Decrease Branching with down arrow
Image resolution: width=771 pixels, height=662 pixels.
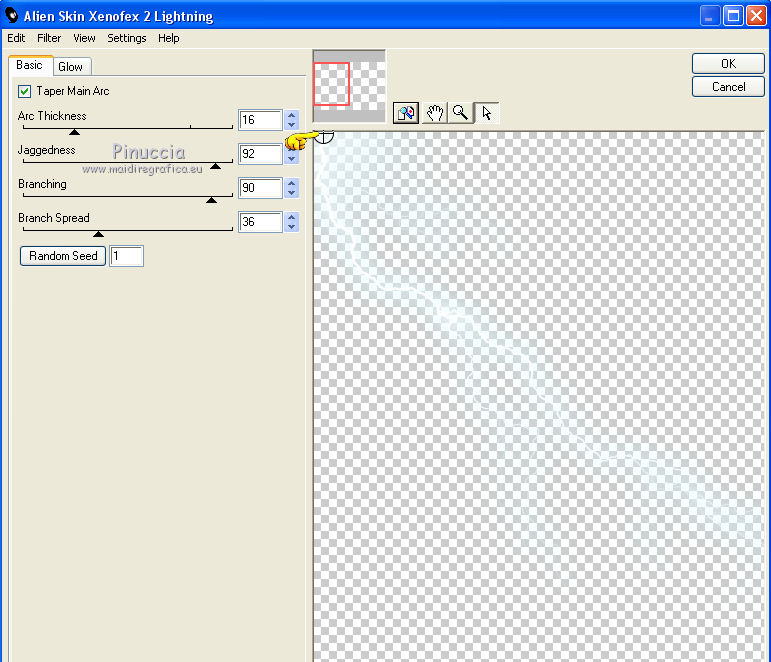pos(292,193)
